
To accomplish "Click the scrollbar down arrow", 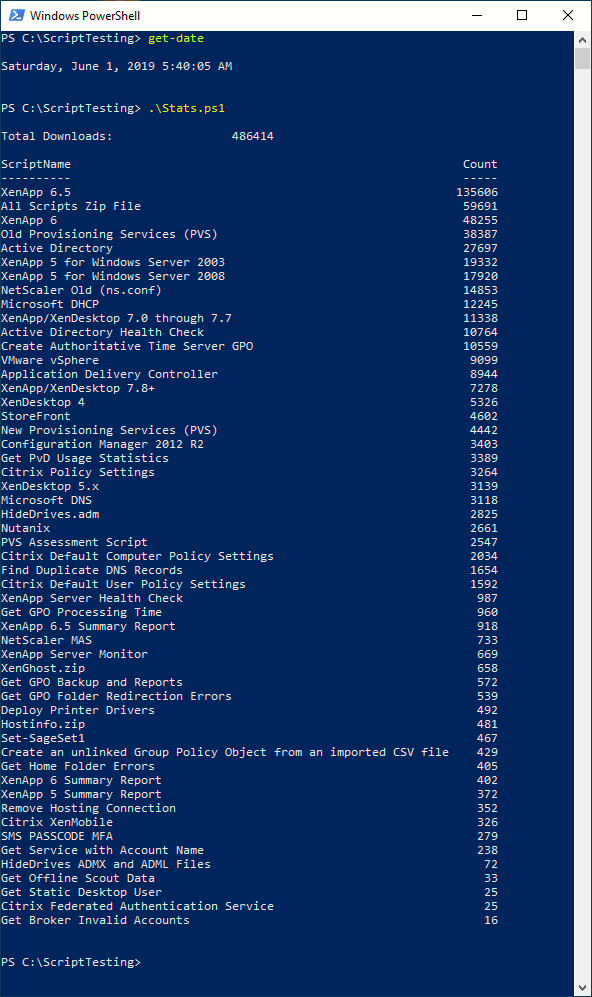I will click(582, 988).
